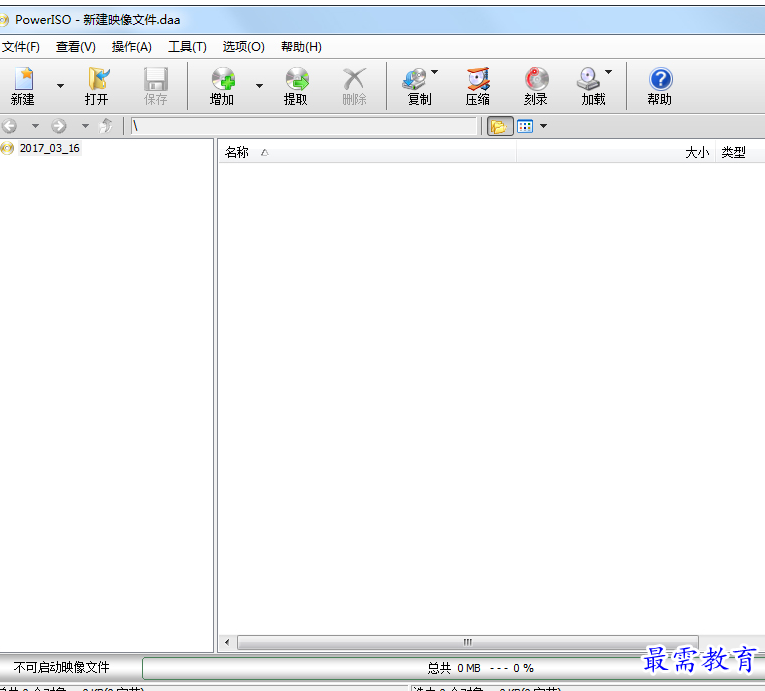Select the 2017_03_16 tree node
The width and height of the screenshot is (765, 691).
[x=49, y=148]
